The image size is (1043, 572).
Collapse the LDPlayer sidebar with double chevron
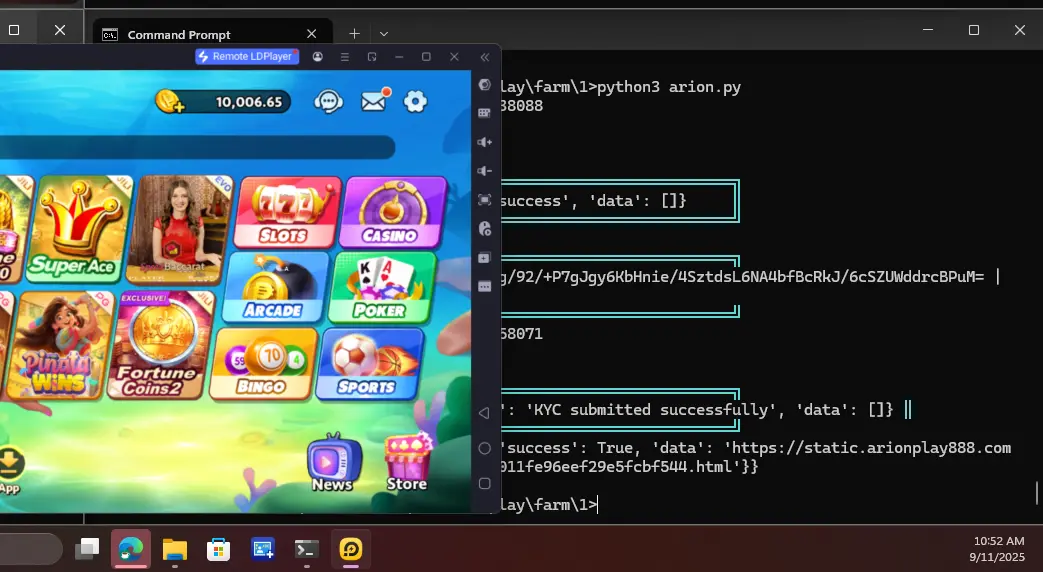click(x=485, y=57)
